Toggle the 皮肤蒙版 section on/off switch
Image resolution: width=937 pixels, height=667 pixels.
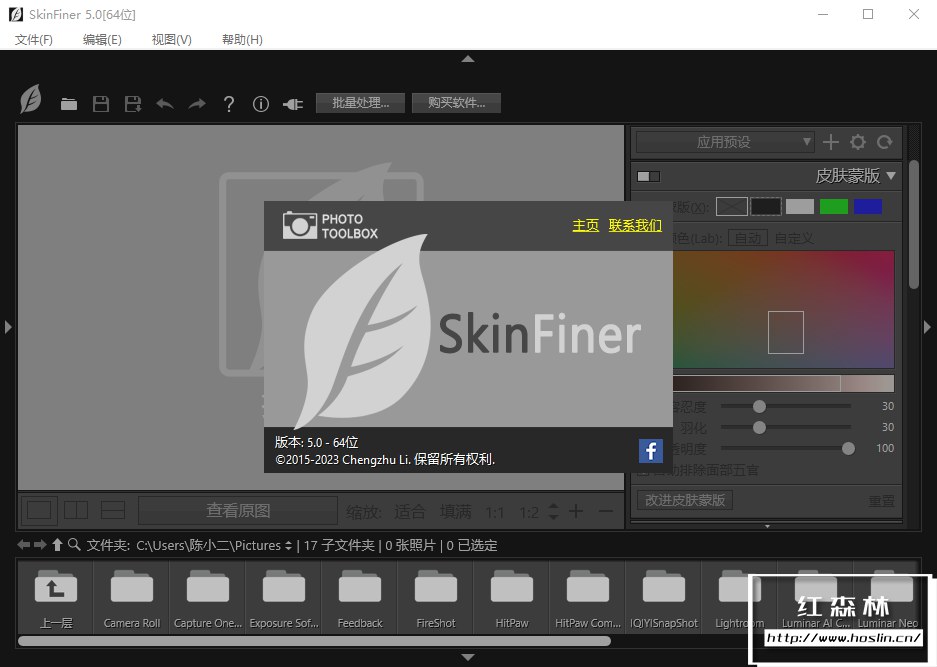tap(648, 176)
